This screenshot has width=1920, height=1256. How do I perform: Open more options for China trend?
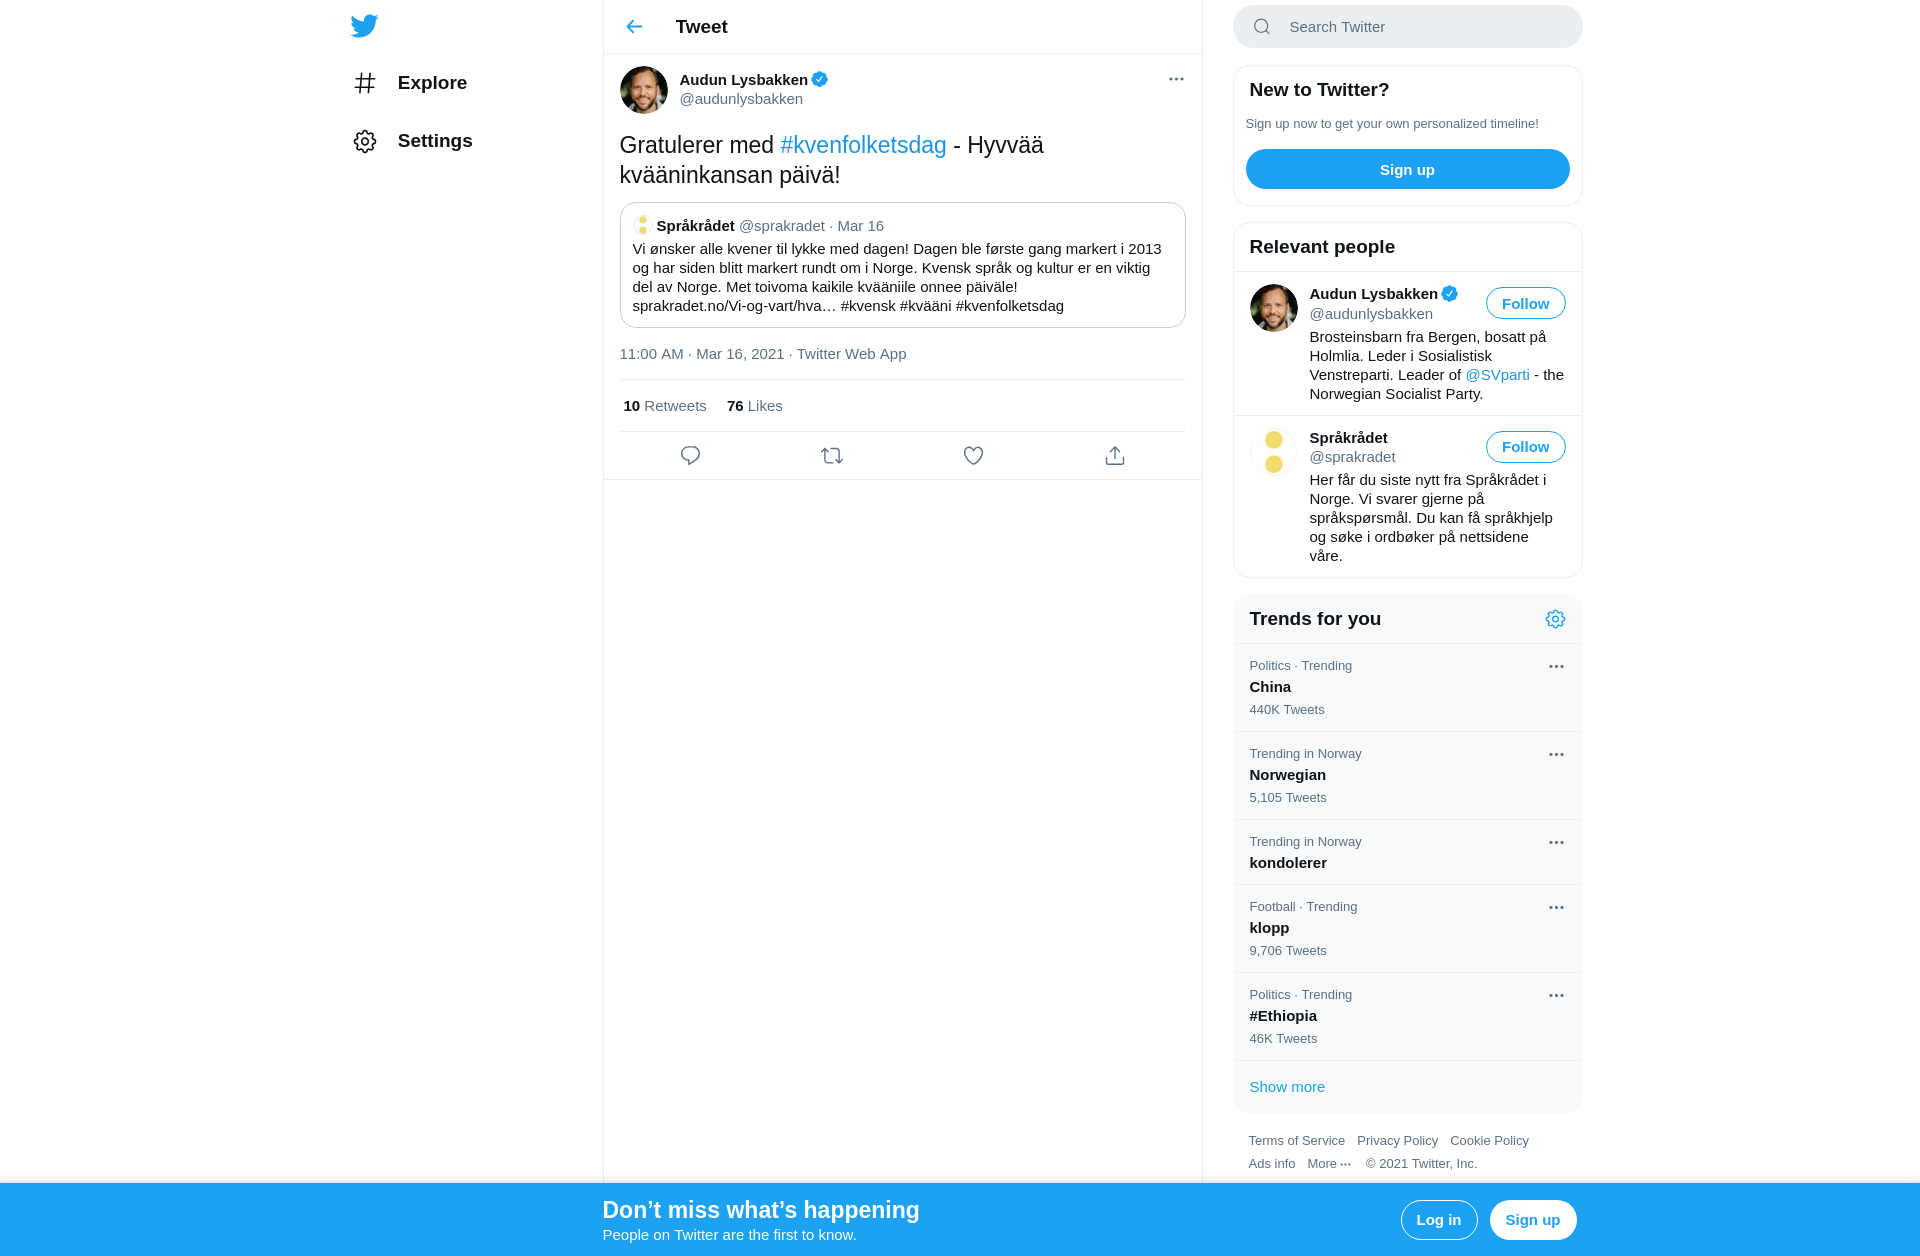[1556, 667]
